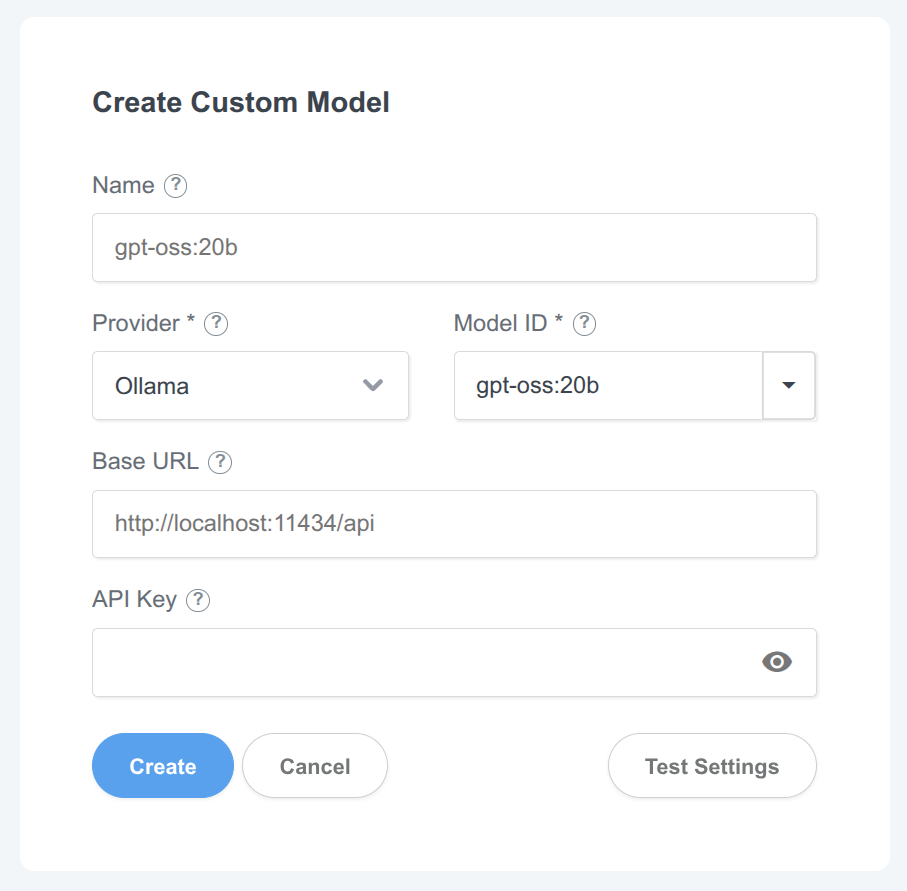The width and height of the screenshot is (907, 891).
Task: Click the Provider label text
Action: coord(136,324)
